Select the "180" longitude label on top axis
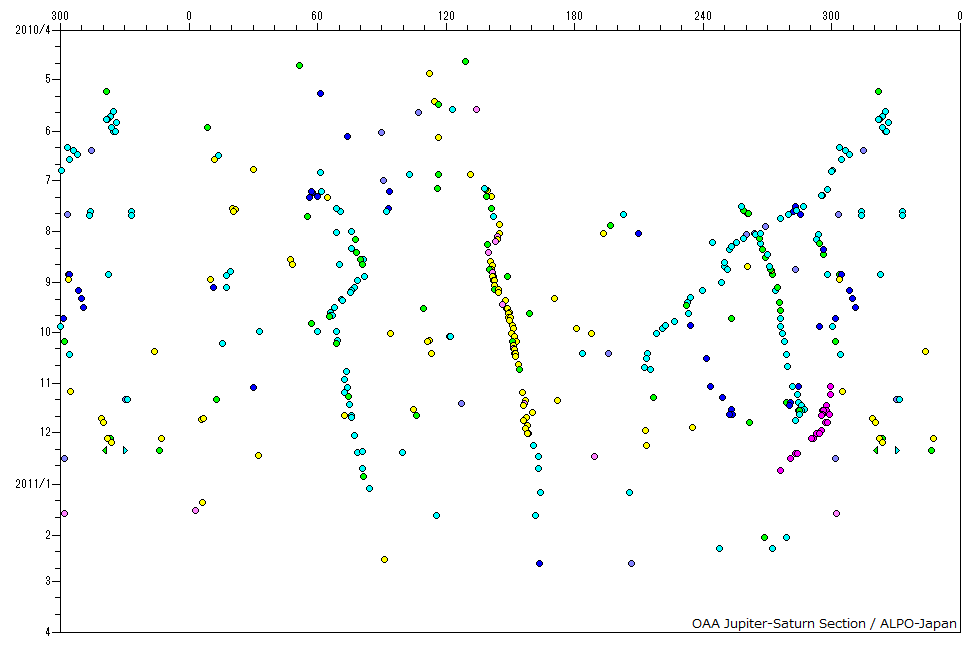This screenshot has height=650, width=980. (574, 16)
